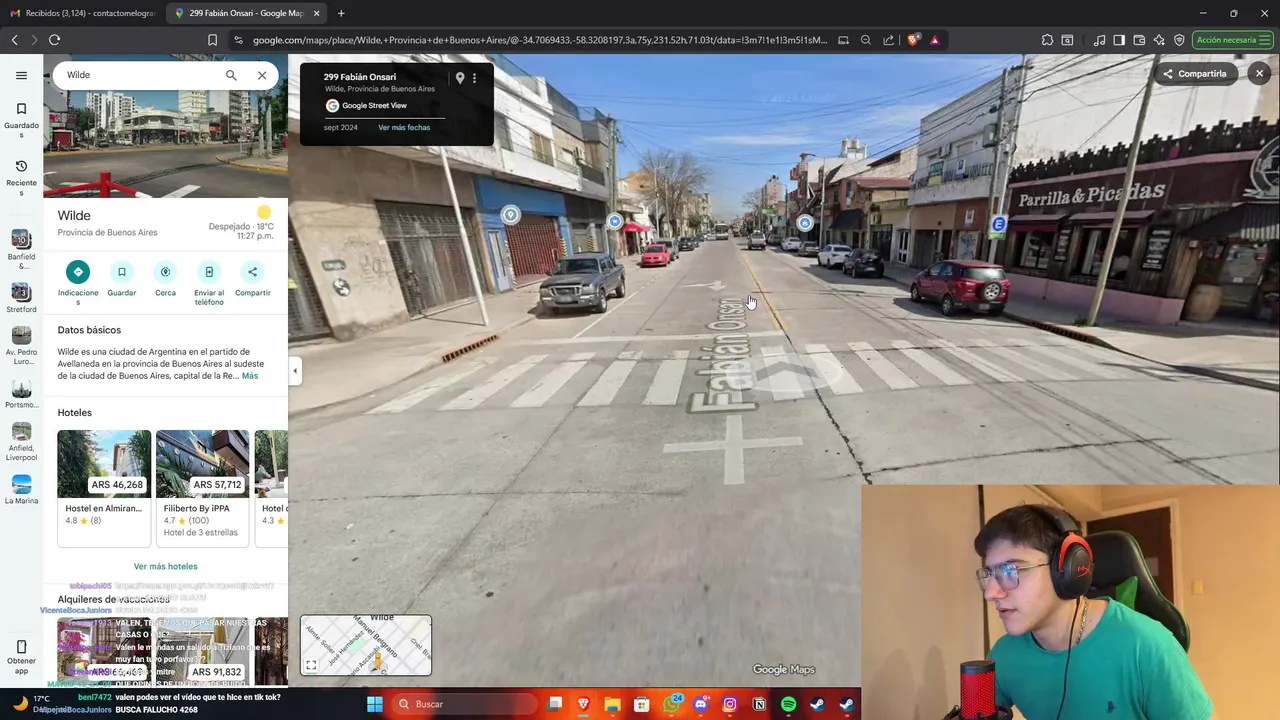Open the Av. Pedro Luro recent item
Image resolution: width=1280 pixels, height=720 pixels.
click(21, 346)
